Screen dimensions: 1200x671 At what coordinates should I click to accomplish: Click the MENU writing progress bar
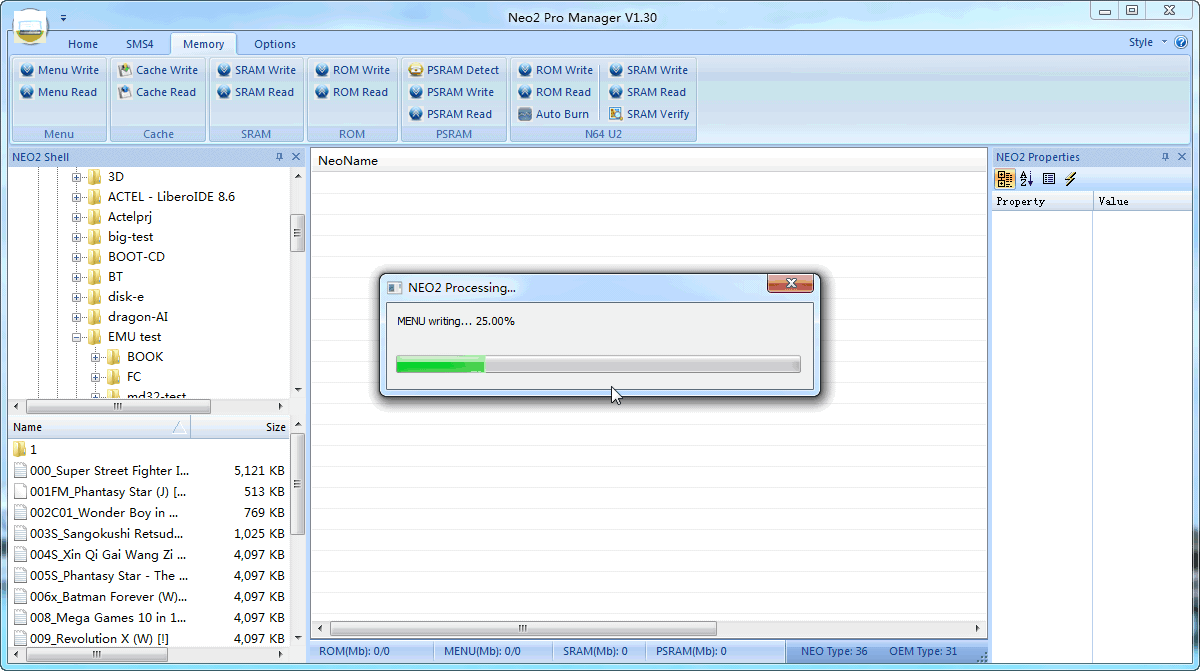[598, 364]
